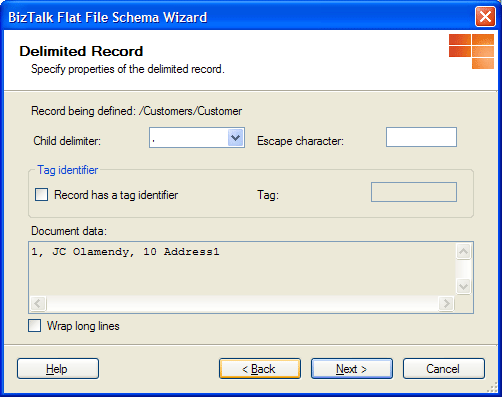Open wizard Help
Viewport: 502px width, 397px height.
click(x=58, y=369)
